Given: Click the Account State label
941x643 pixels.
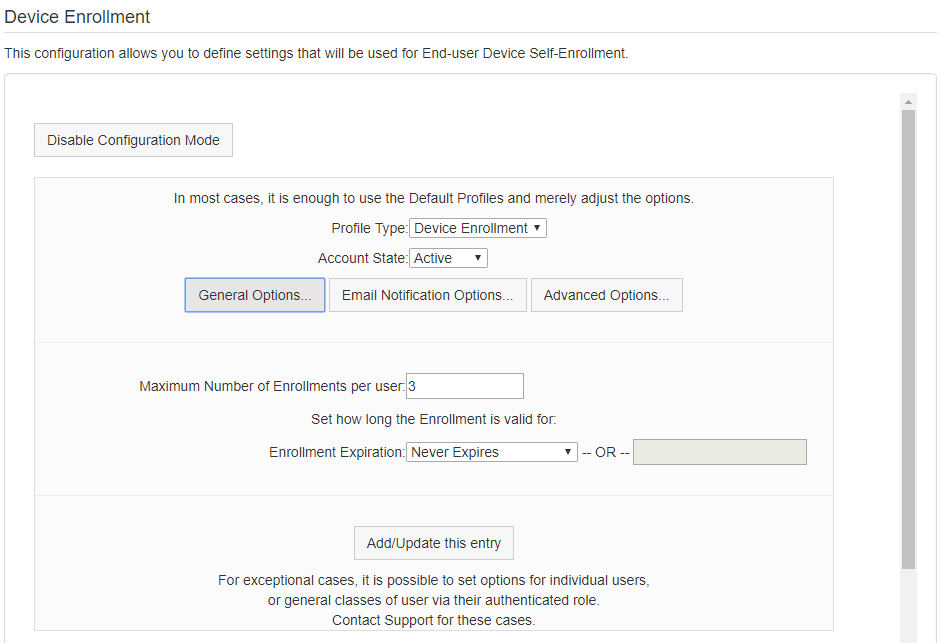Looking at the screenshot, I should pyautogui.click(x=362, y=258).
